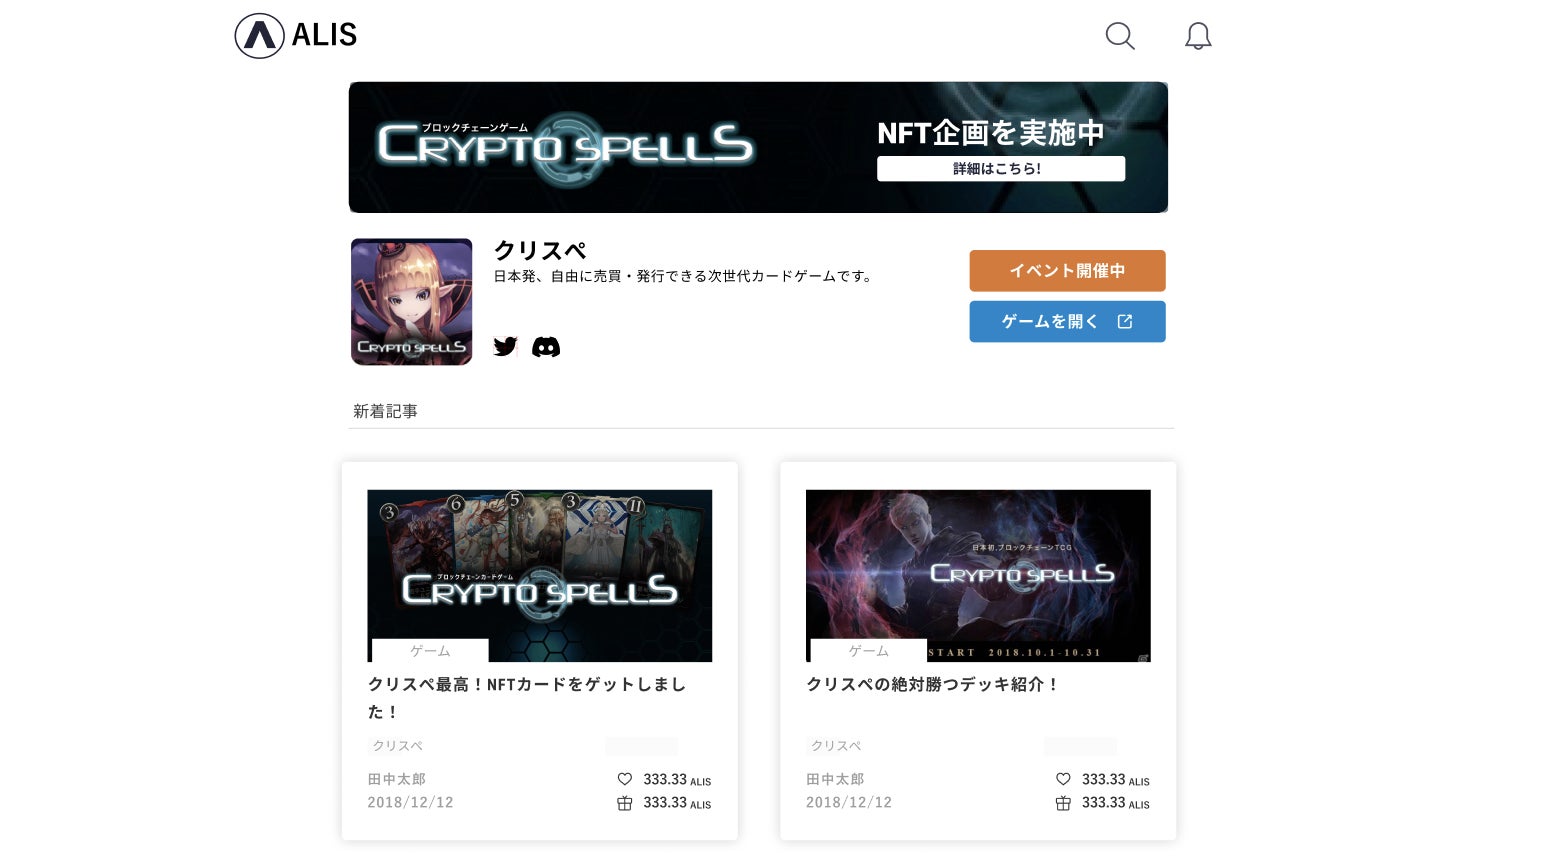This screenshot has height=866, width=1542.
Task: Open article クリスペ最高！NFTカードをゲットしました！
Action: point(527,698)
